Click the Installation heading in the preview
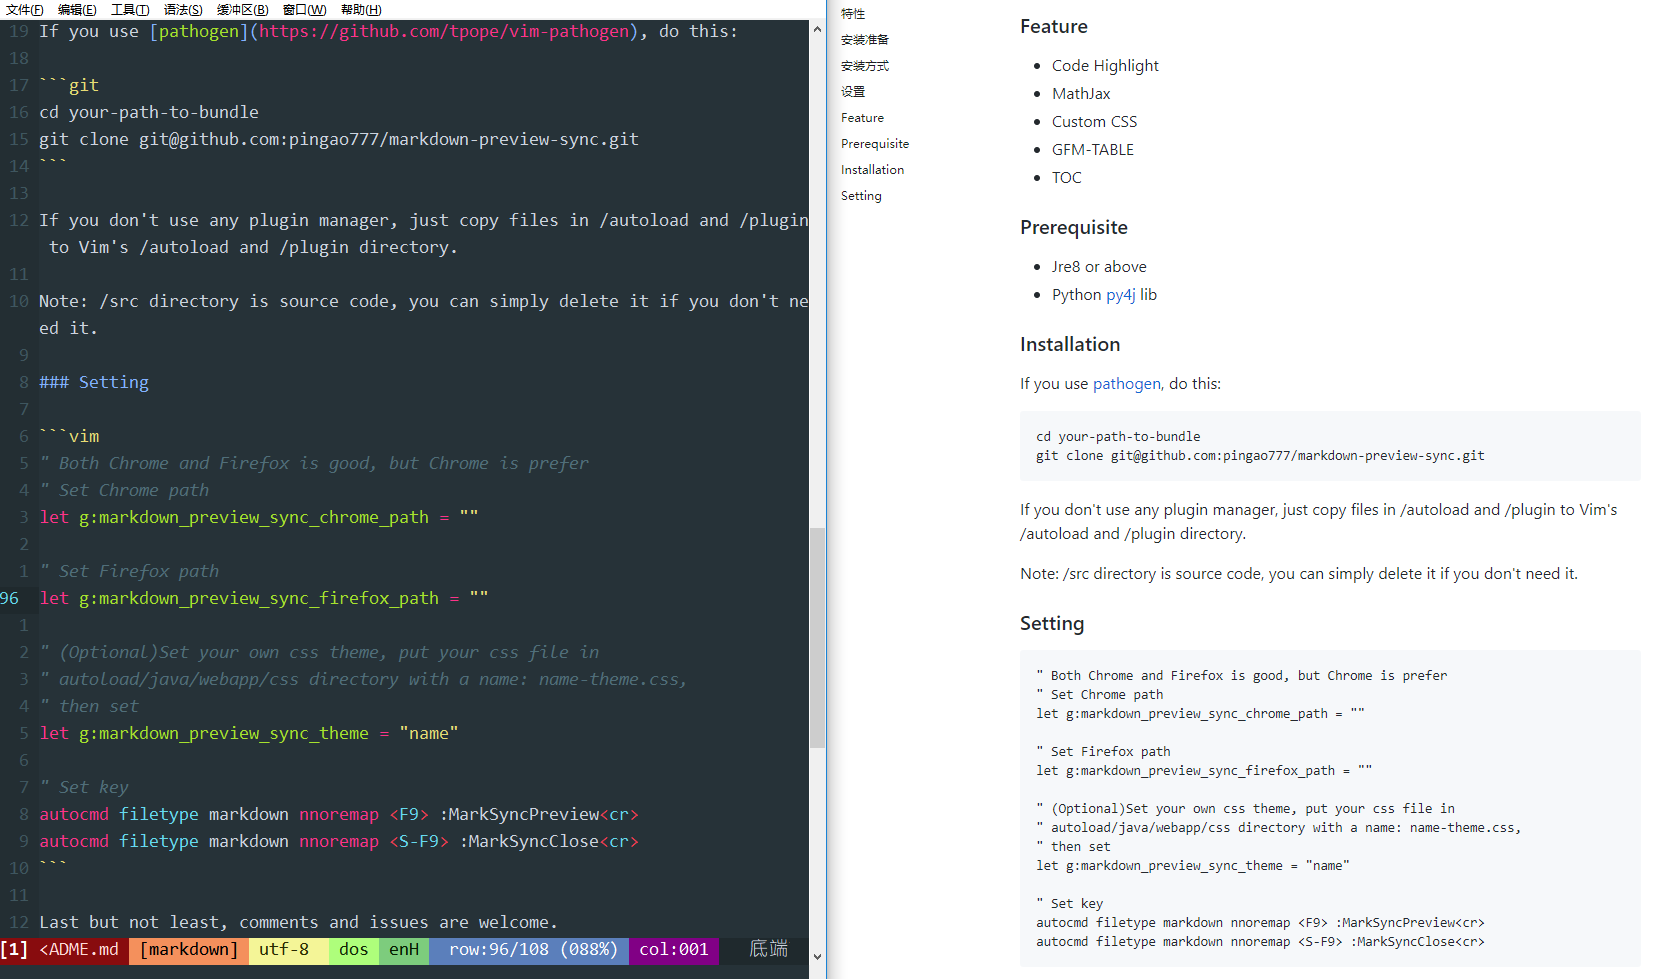The width and height of the screenshot is (1656, 979). [1070, 345]
